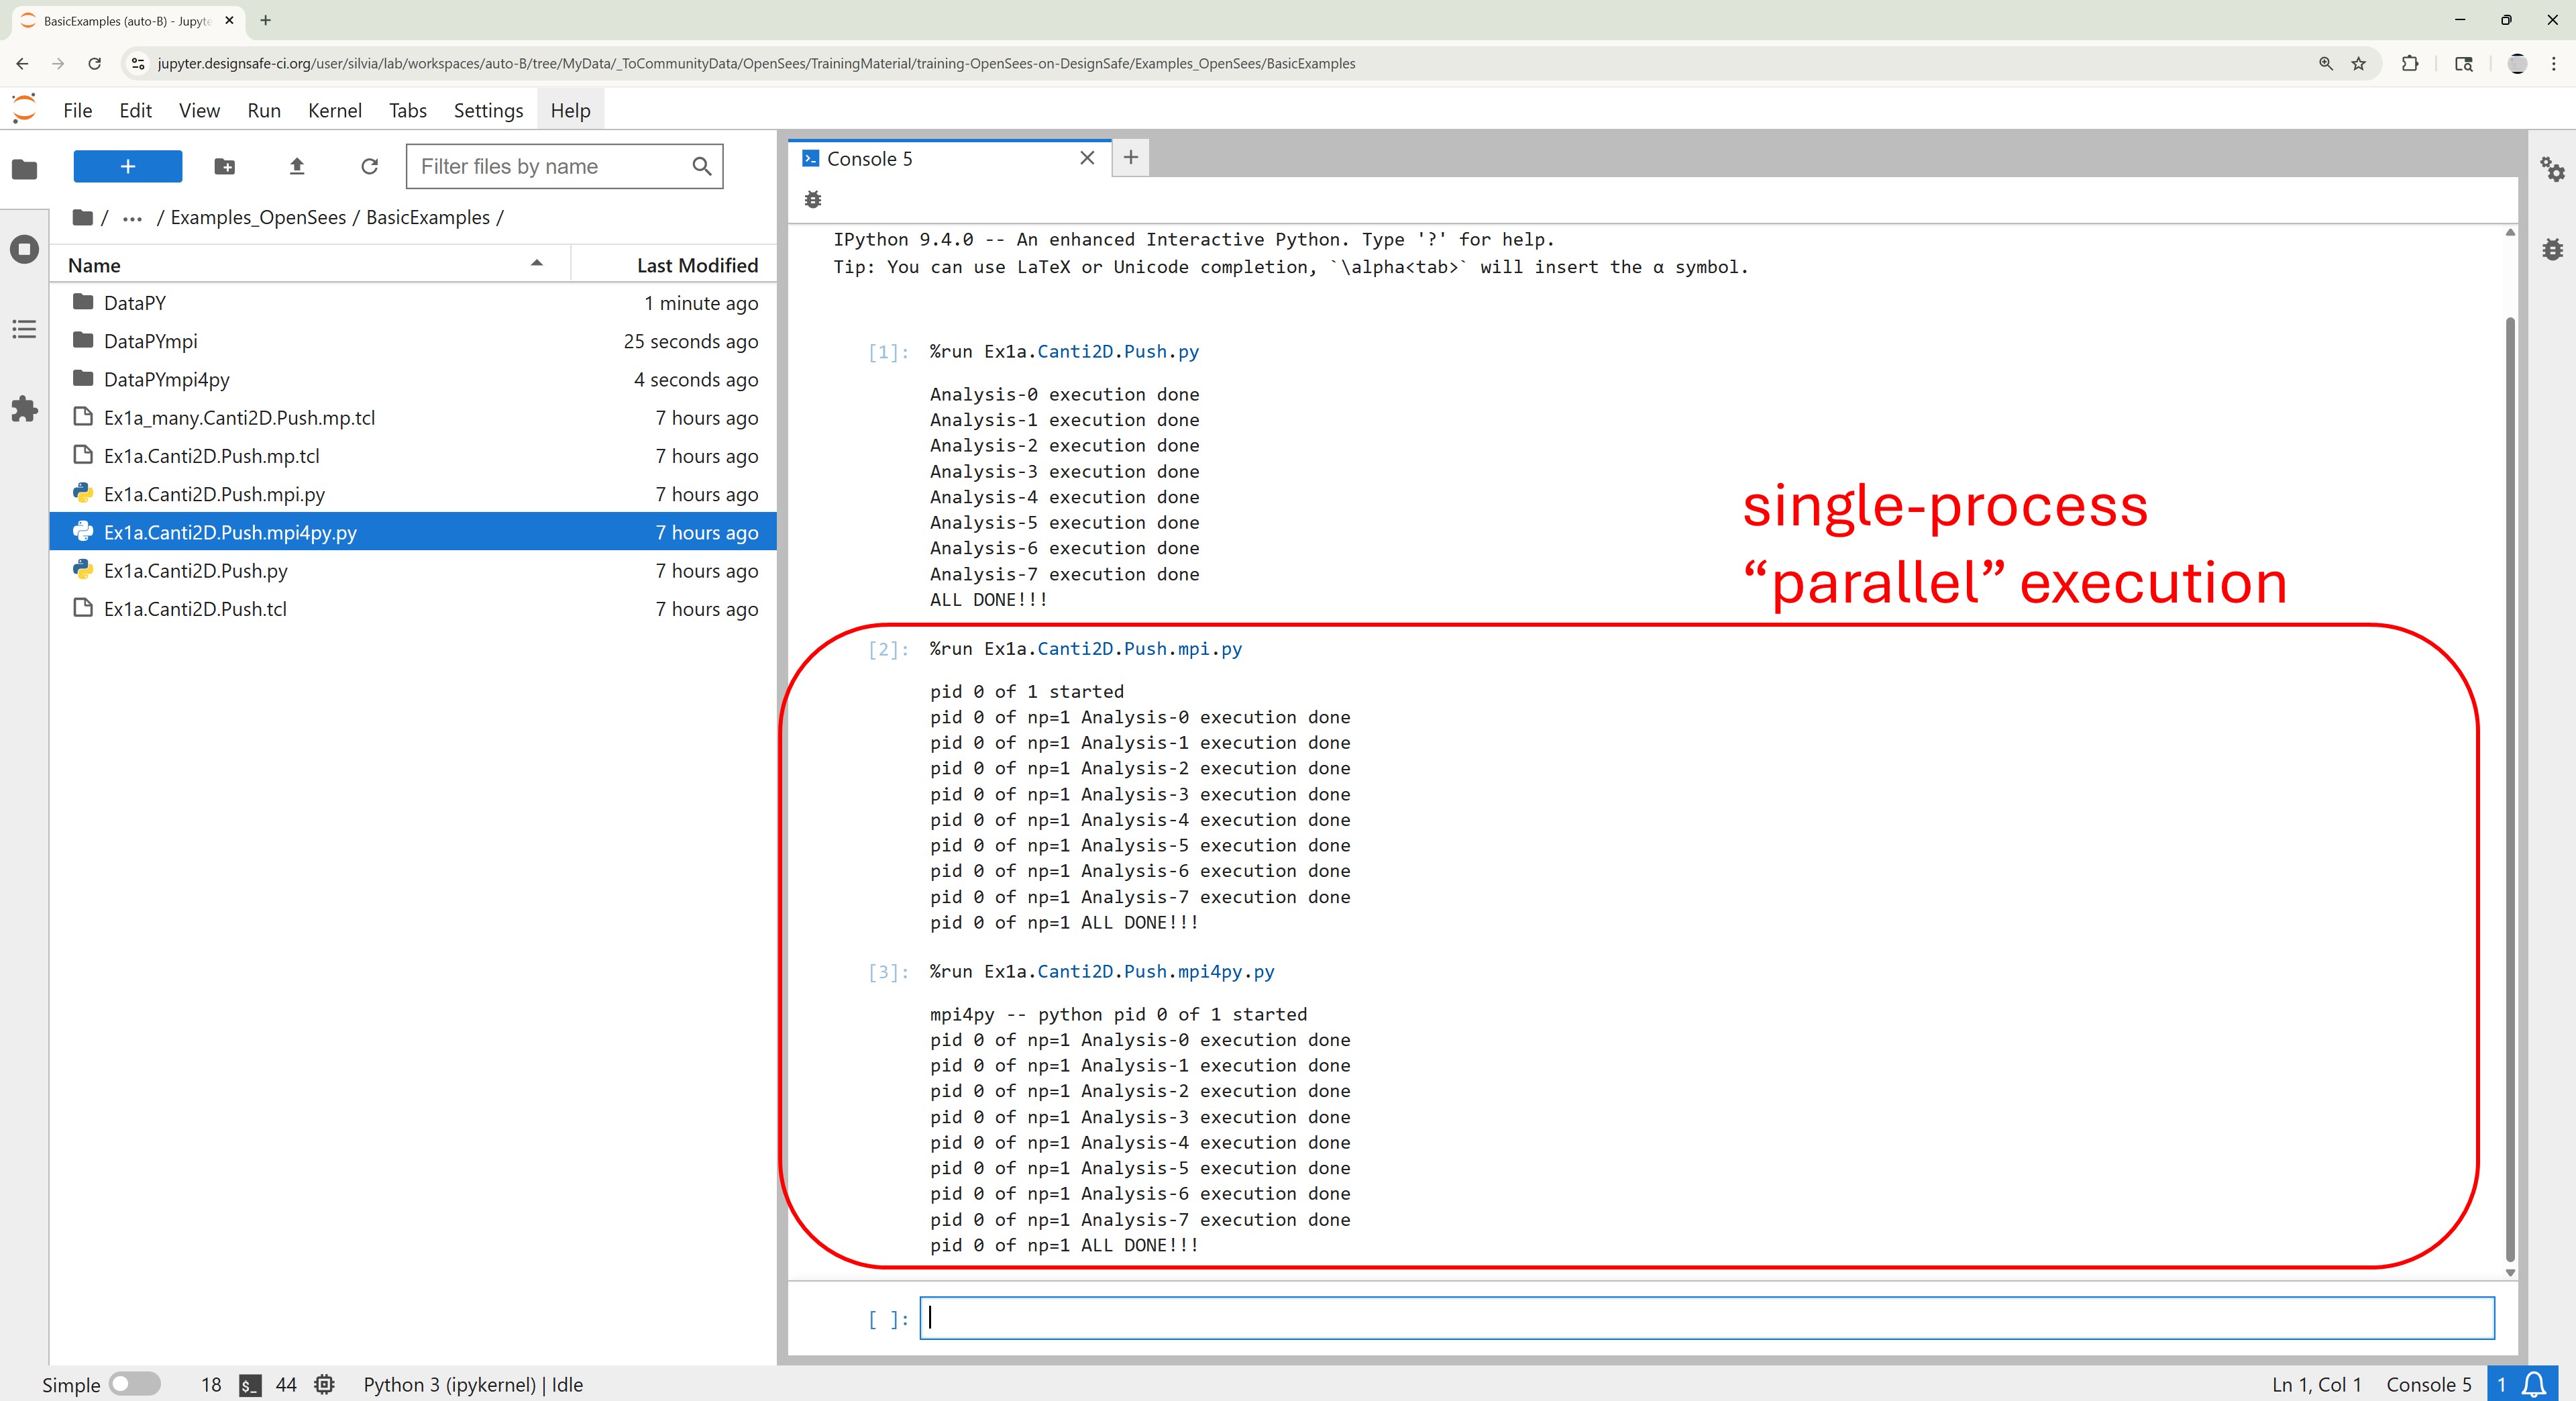
Task: Open the Extension Manager puzzle icon
Action: [x=25, y=409]
